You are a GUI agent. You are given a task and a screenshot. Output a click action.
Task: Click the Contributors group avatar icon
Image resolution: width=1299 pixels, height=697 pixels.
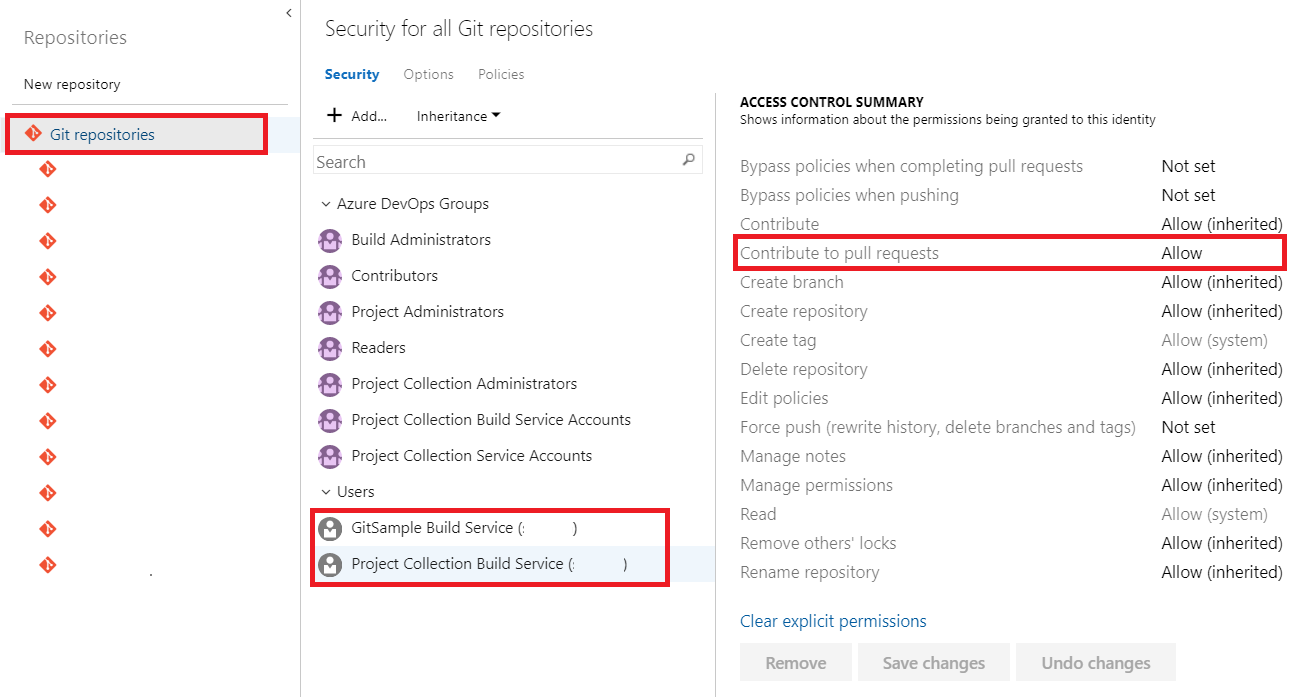click(x=330, y=276)
